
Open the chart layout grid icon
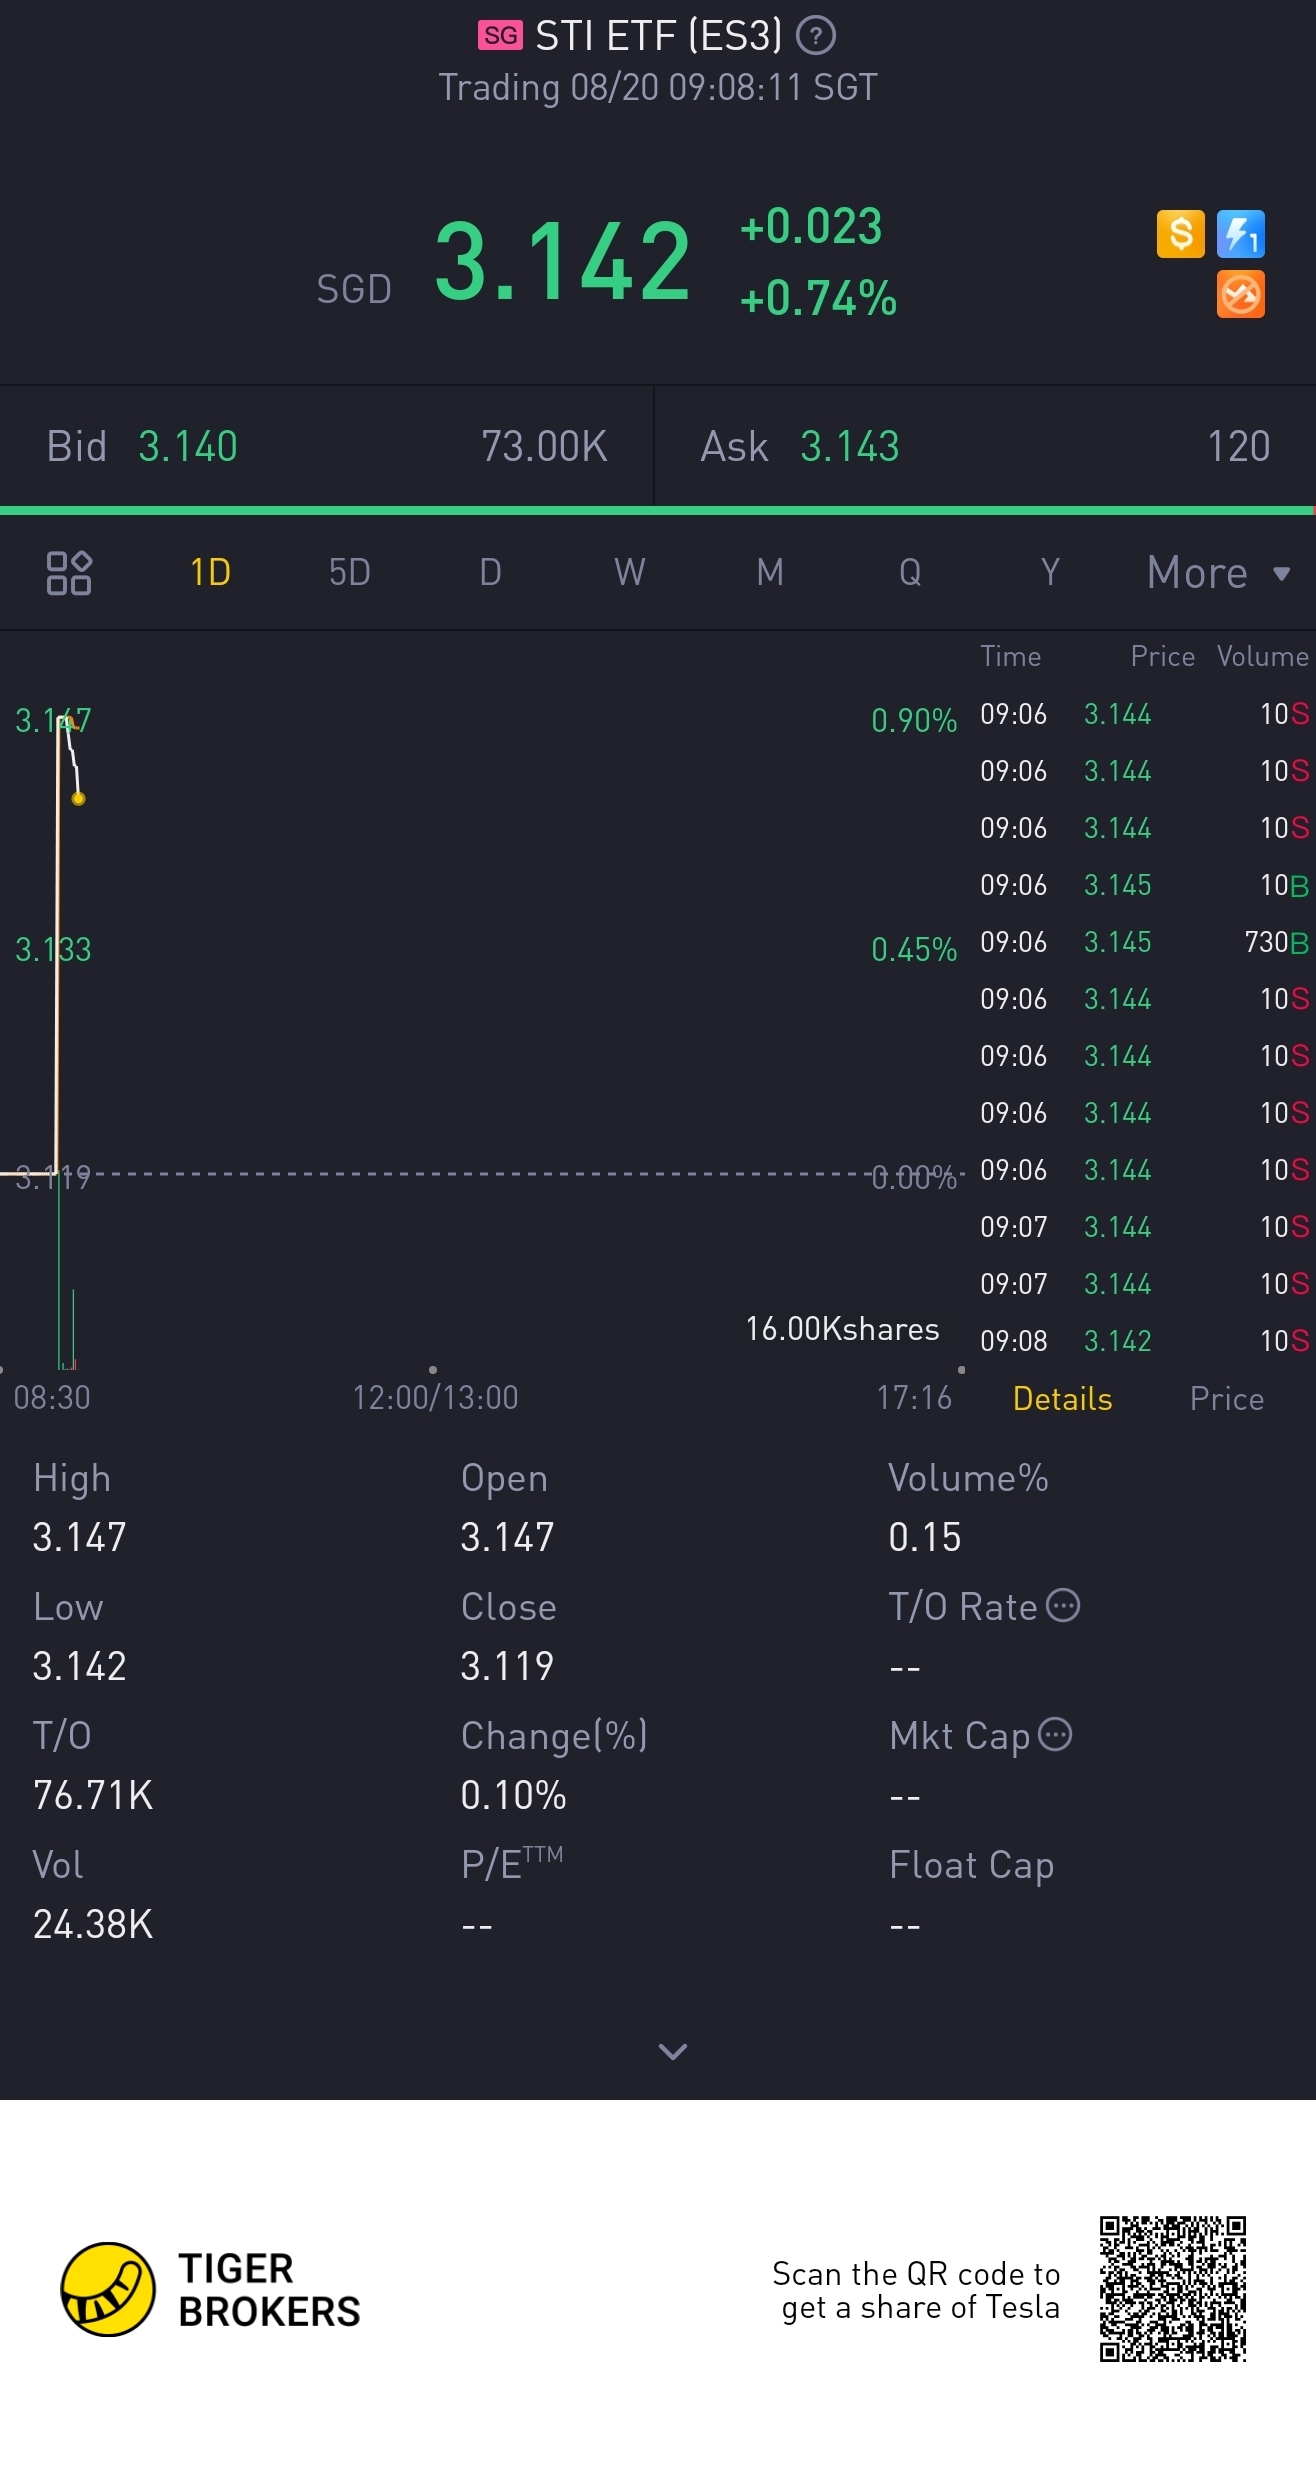[69, 573]
